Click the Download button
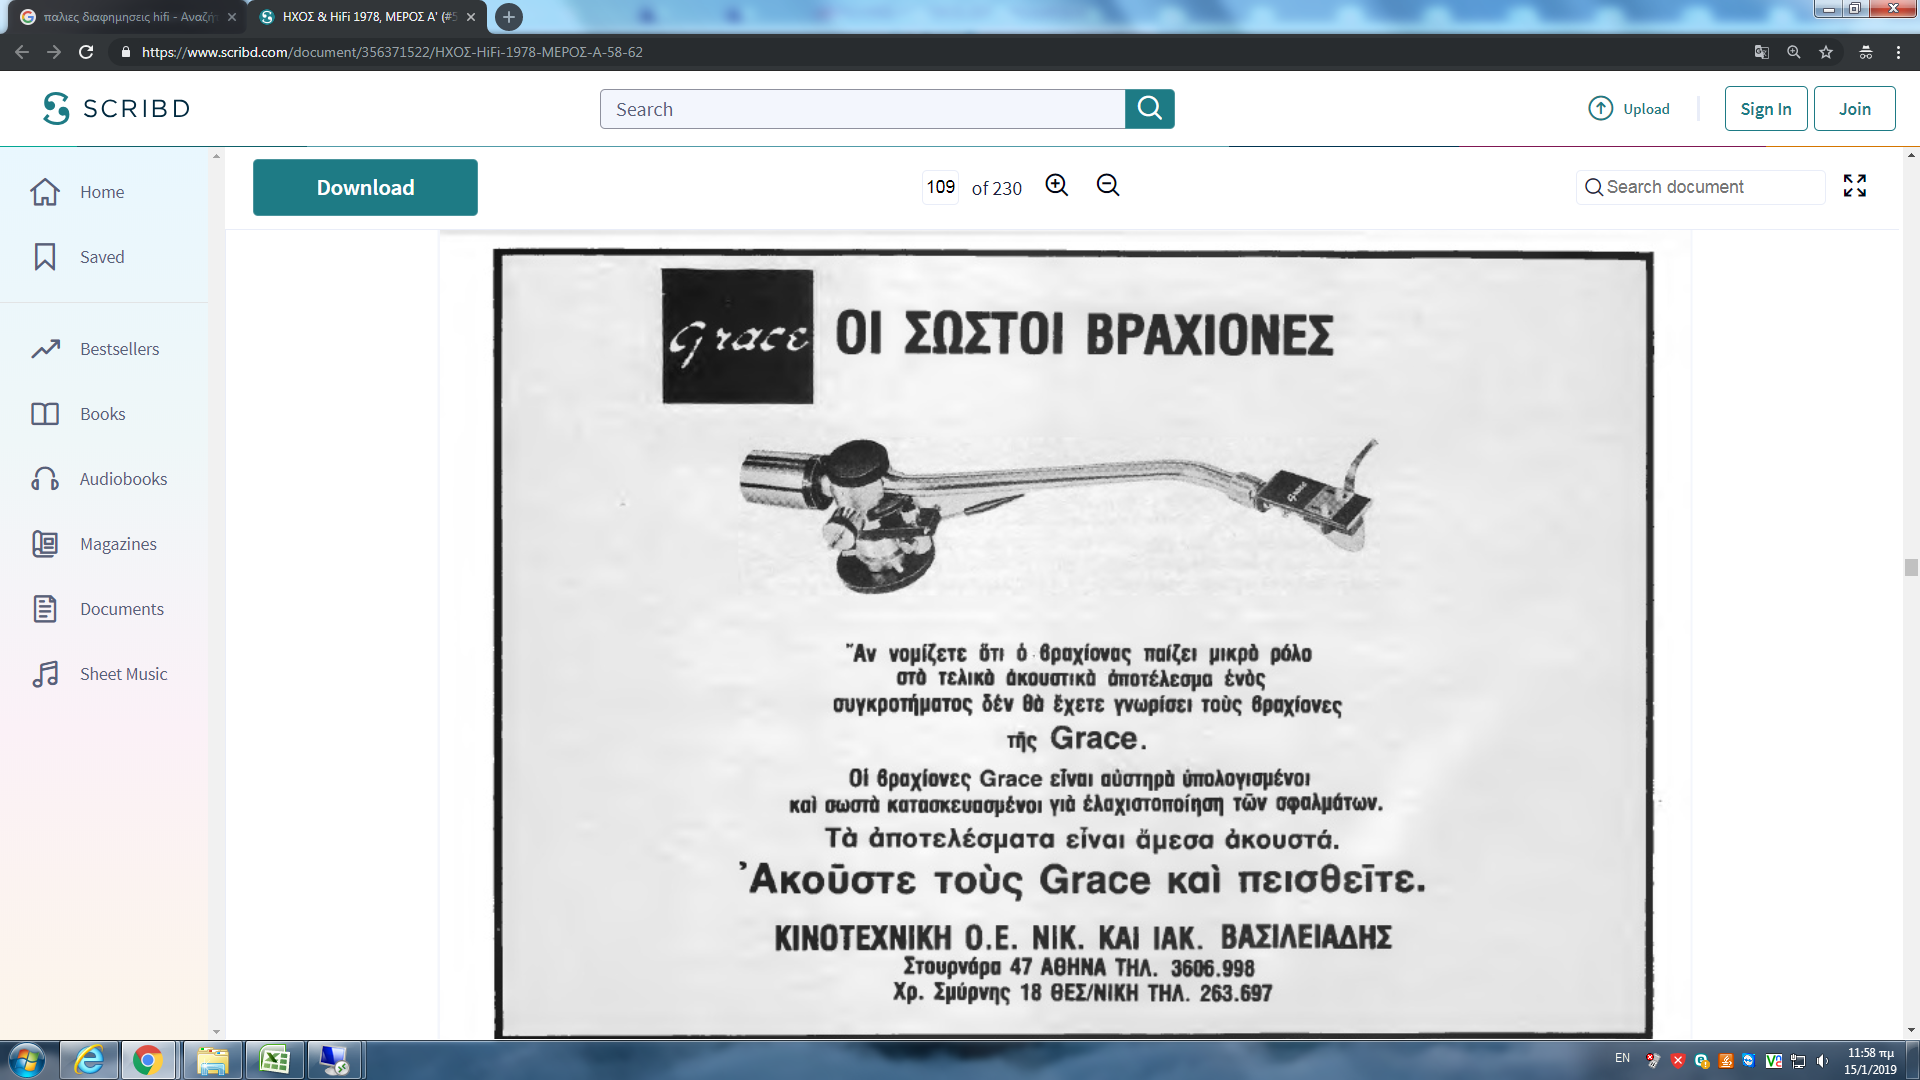This screenshot has height=1080, width=1920. 365,188
